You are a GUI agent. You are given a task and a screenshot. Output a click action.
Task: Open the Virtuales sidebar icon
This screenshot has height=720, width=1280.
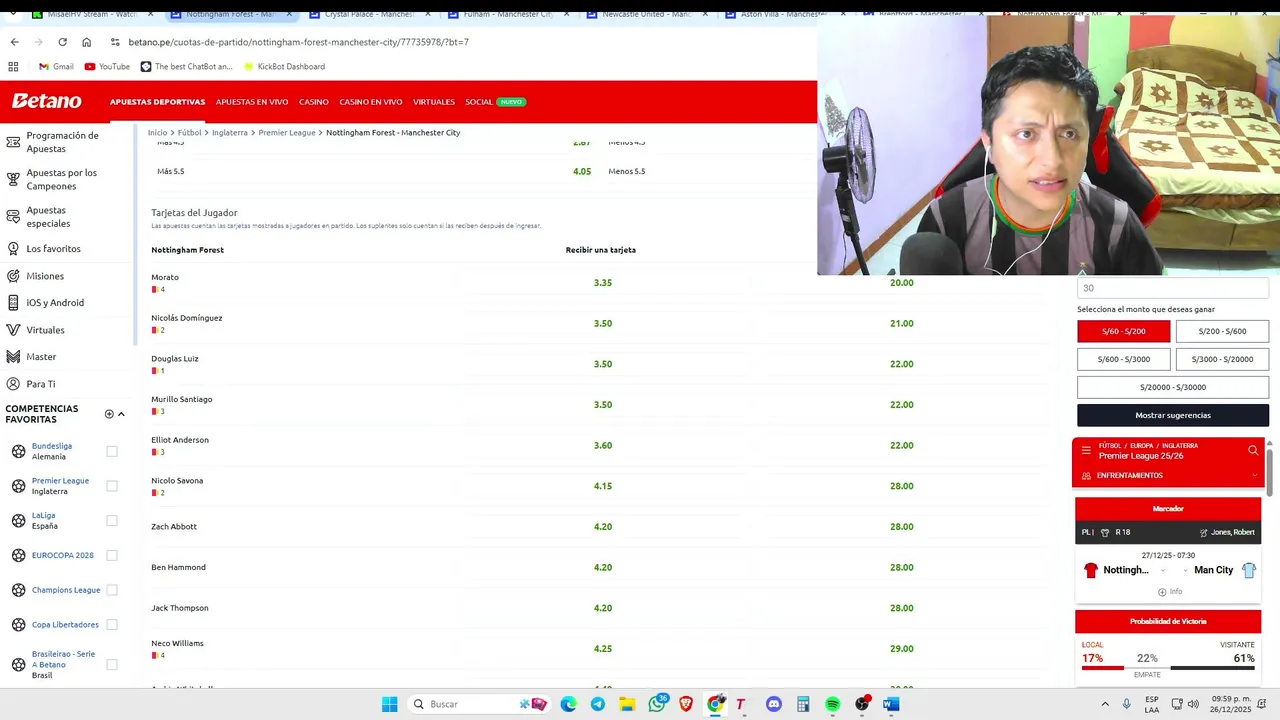(x=13, y=330)
